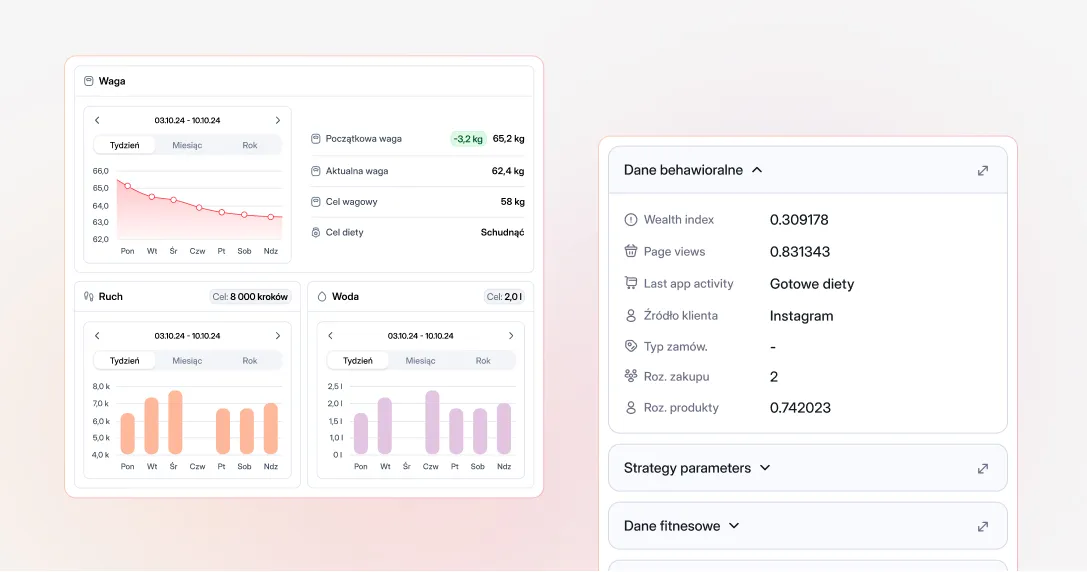This screenshot has height=572, width=1087.
Task: Click the date range in Waga chart
Action: [187, 120]
